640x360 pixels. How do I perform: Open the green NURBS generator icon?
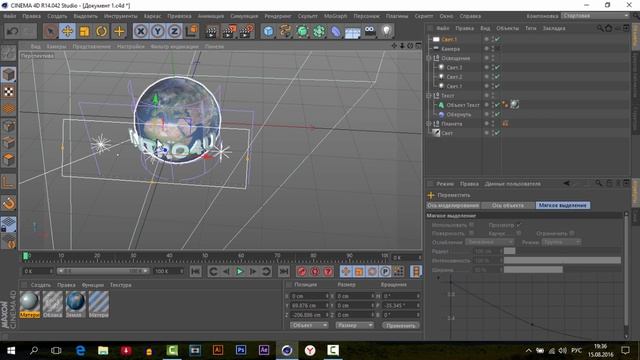click(x=302, y=31)
